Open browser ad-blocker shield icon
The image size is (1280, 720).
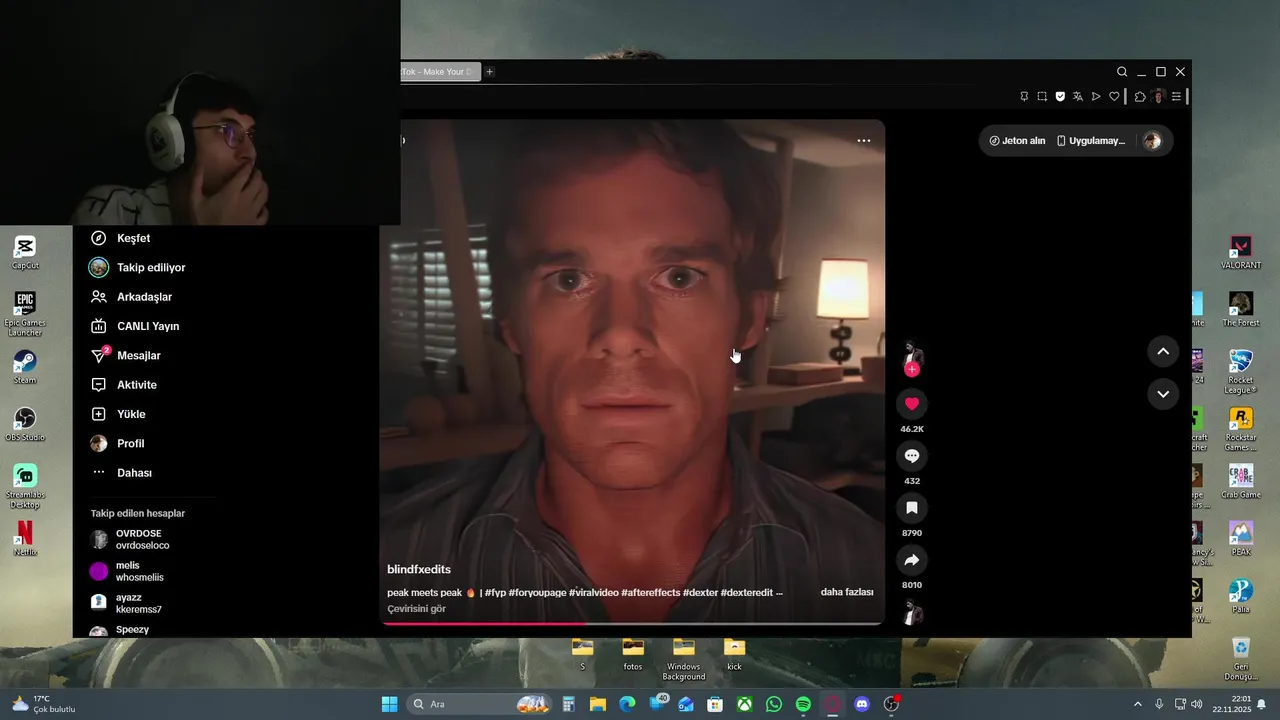coord(1060,97)
